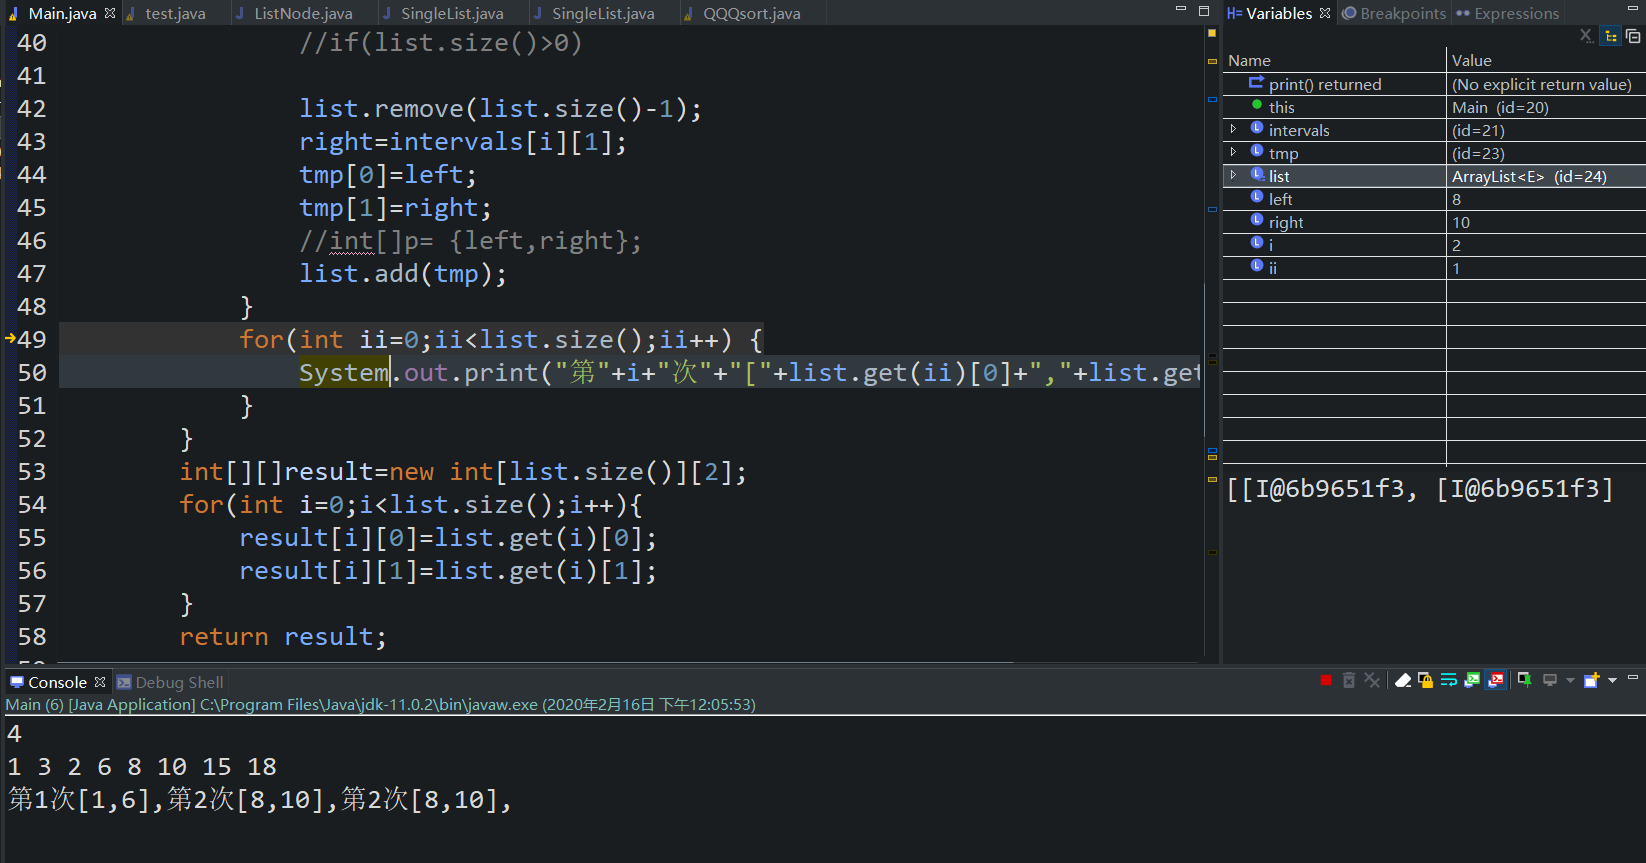
Task: Expand the list variable
Action: (1233, 175)
